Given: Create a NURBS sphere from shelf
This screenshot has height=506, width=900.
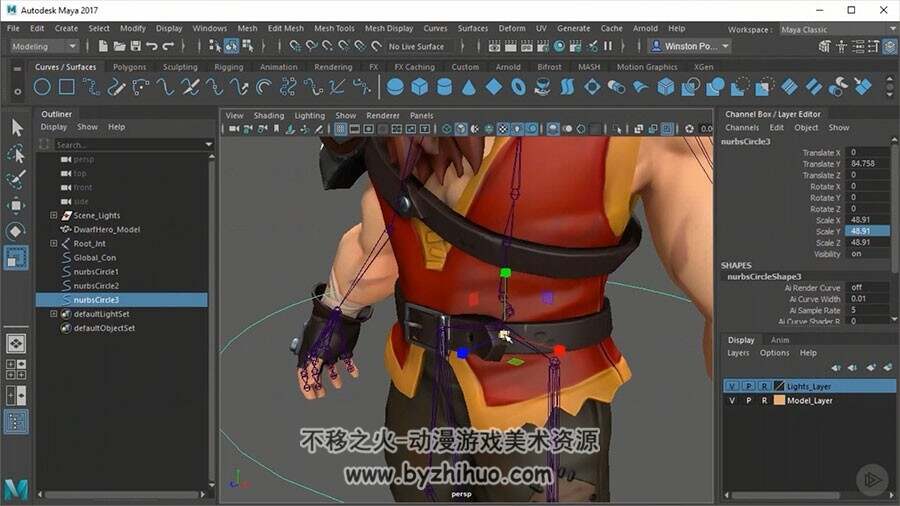Looking at the screenshot, I should tap(395, 87).
